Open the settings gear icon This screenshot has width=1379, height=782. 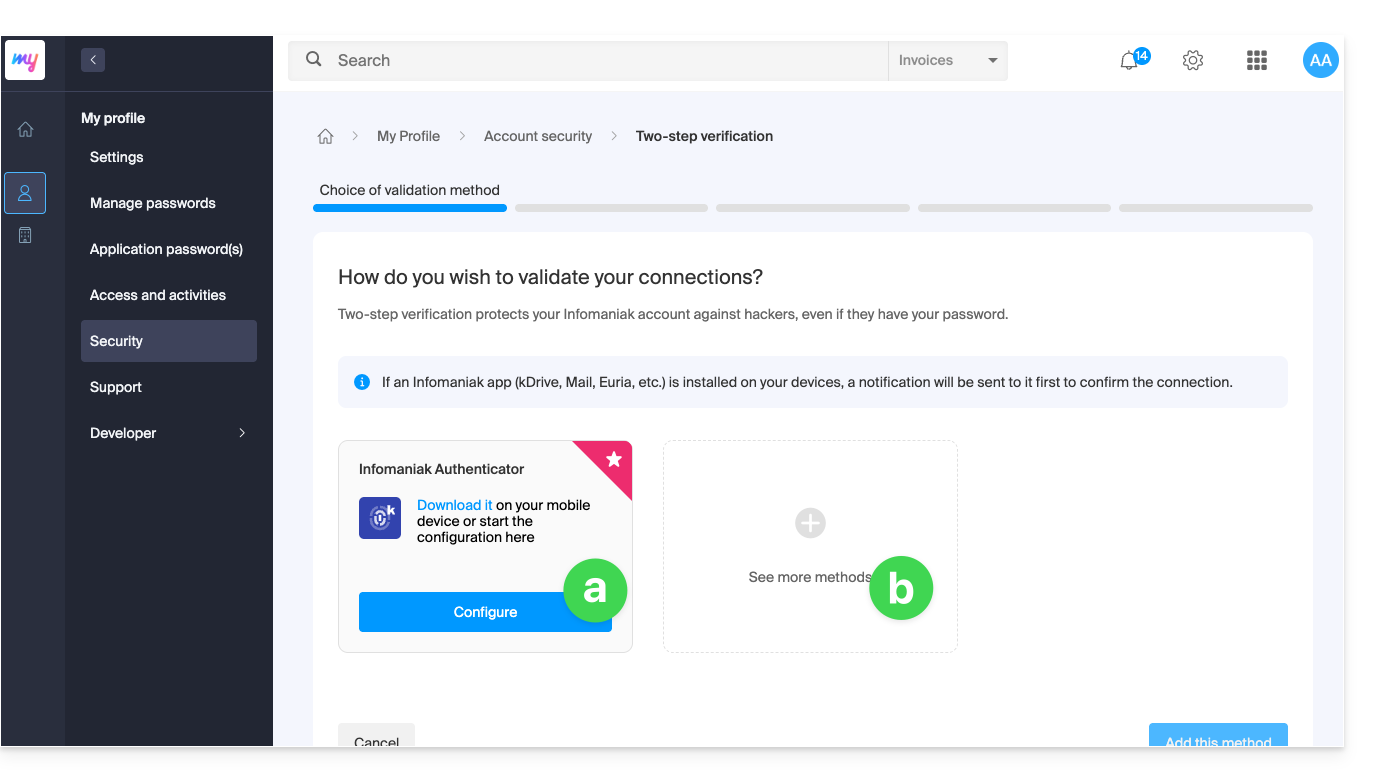tap(1192, 61)
